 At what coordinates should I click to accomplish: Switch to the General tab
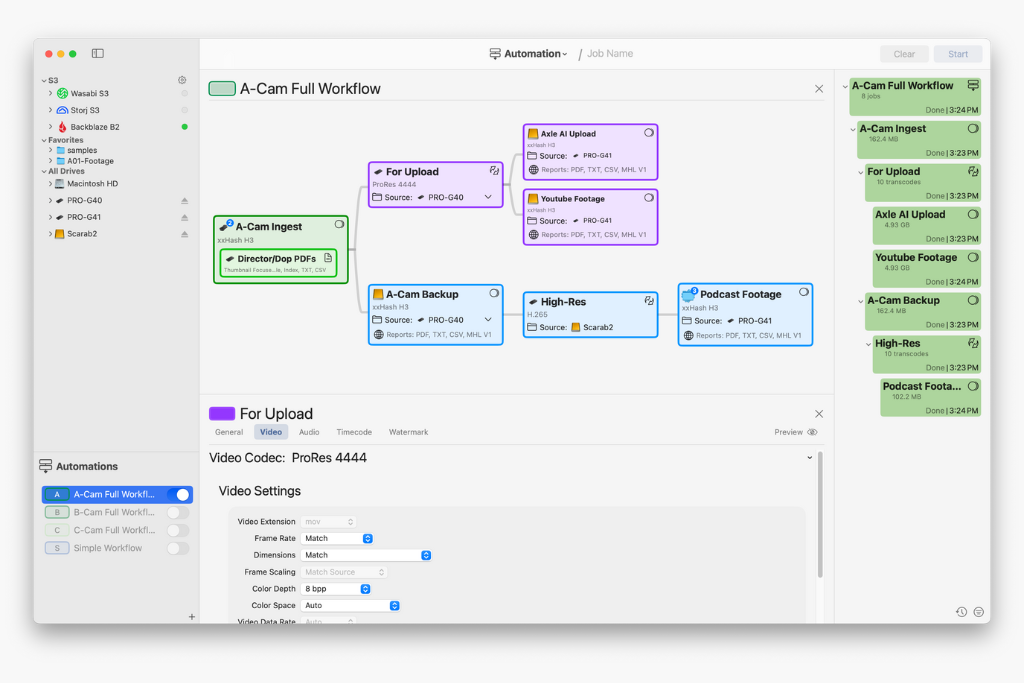coord(229,432)
